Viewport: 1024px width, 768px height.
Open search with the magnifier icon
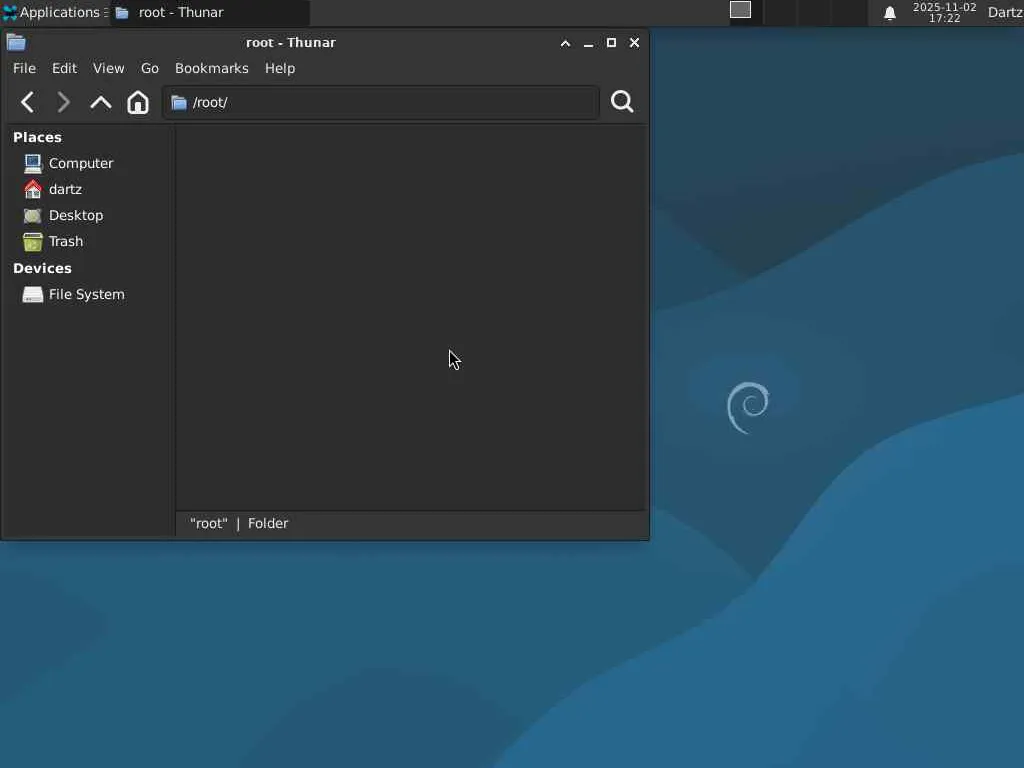(x=622, y=102)
